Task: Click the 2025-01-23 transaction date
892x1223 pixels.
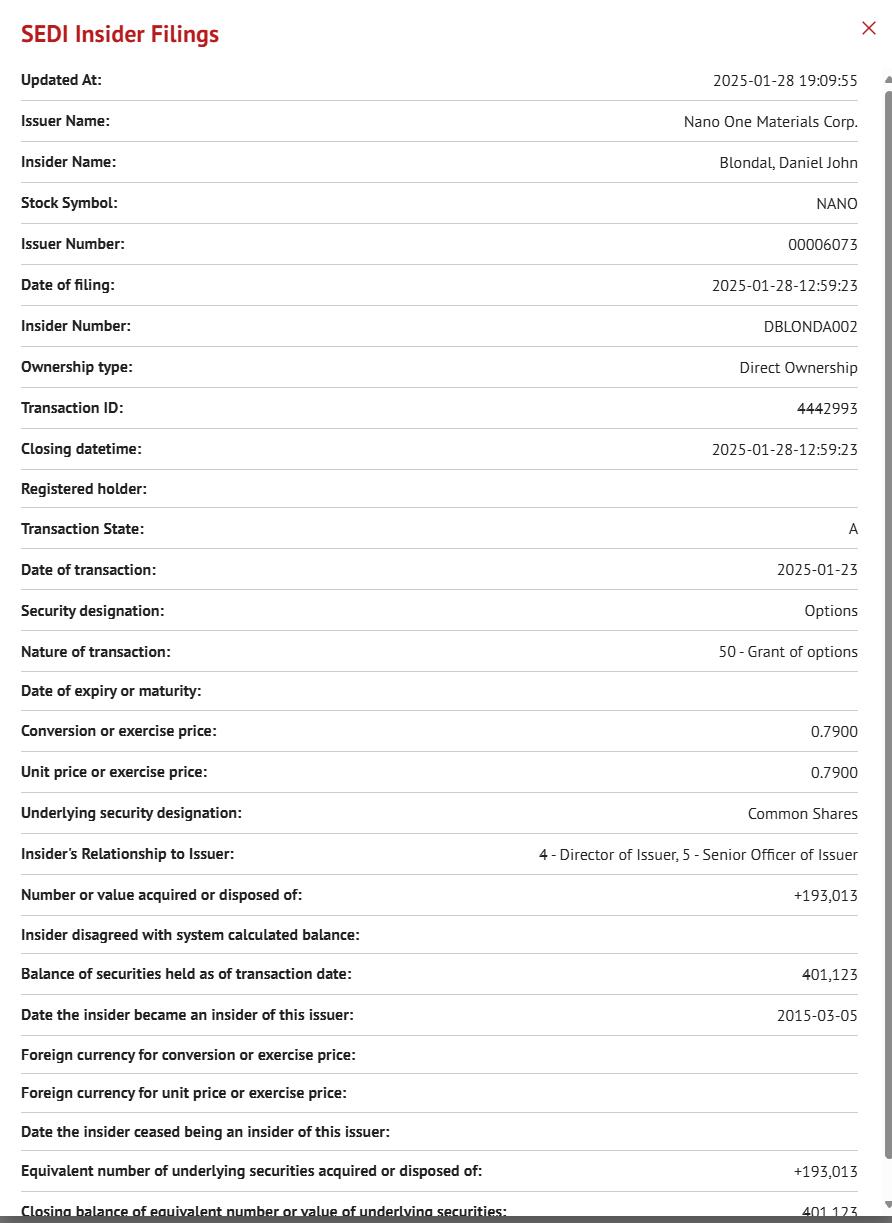Action: (817, 570)
